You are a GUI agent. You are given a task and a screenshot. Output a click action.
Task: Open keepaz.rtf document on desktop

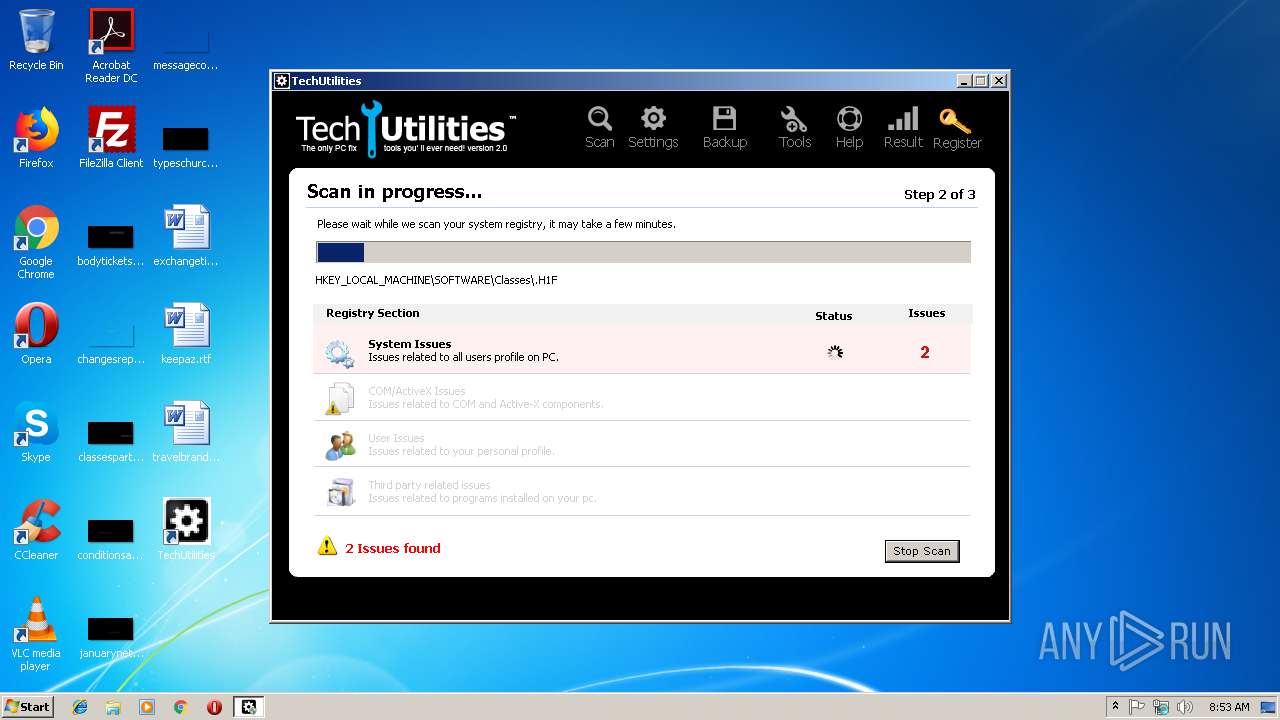tap(186, 334)
